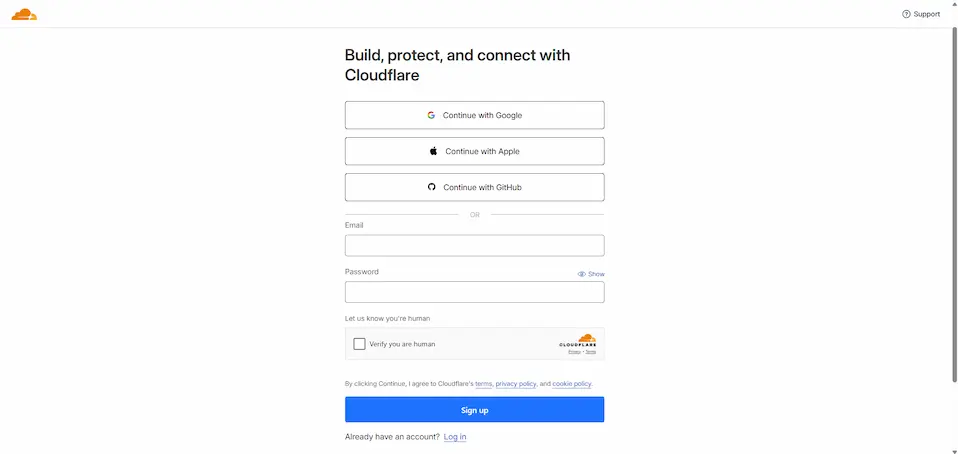Viewport: 958px width, 454px height.
Task: Open the privacy policy link
Action: [516, 384]
